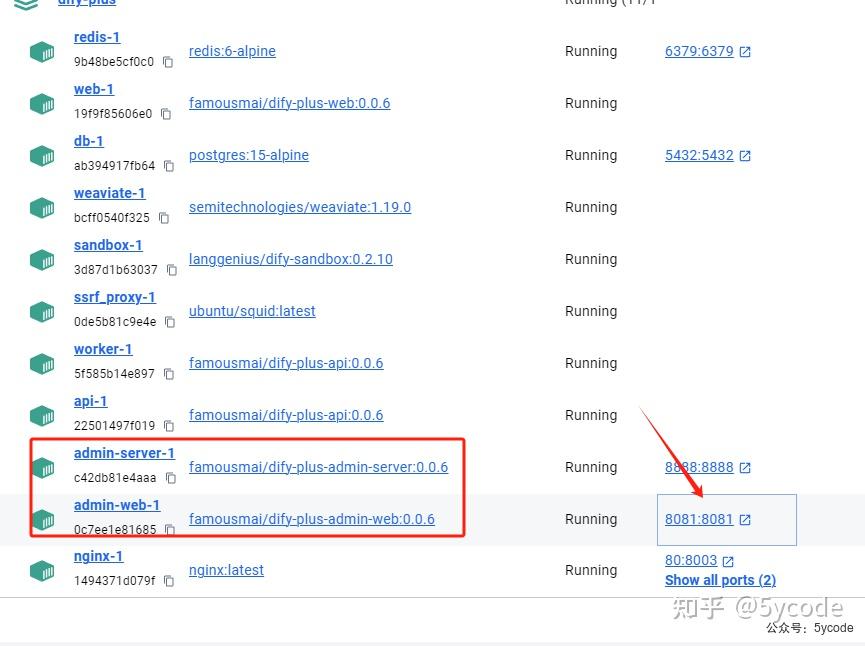Click the web-1 container cube icon

point(42,104)
